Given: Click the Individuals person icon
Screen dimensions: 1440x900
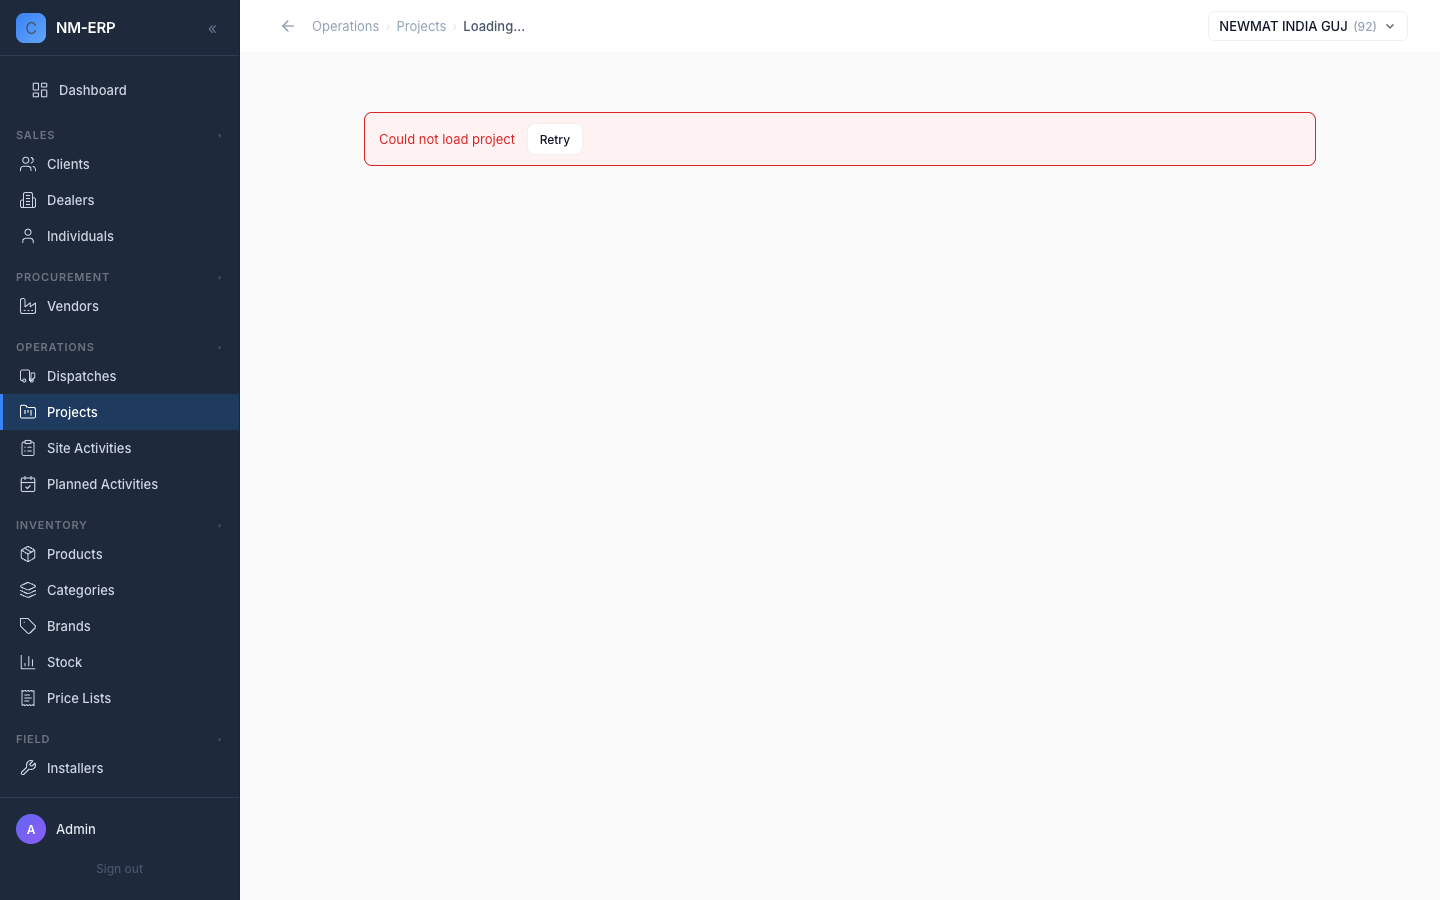Looking at the screenshot, I should 28,236.
